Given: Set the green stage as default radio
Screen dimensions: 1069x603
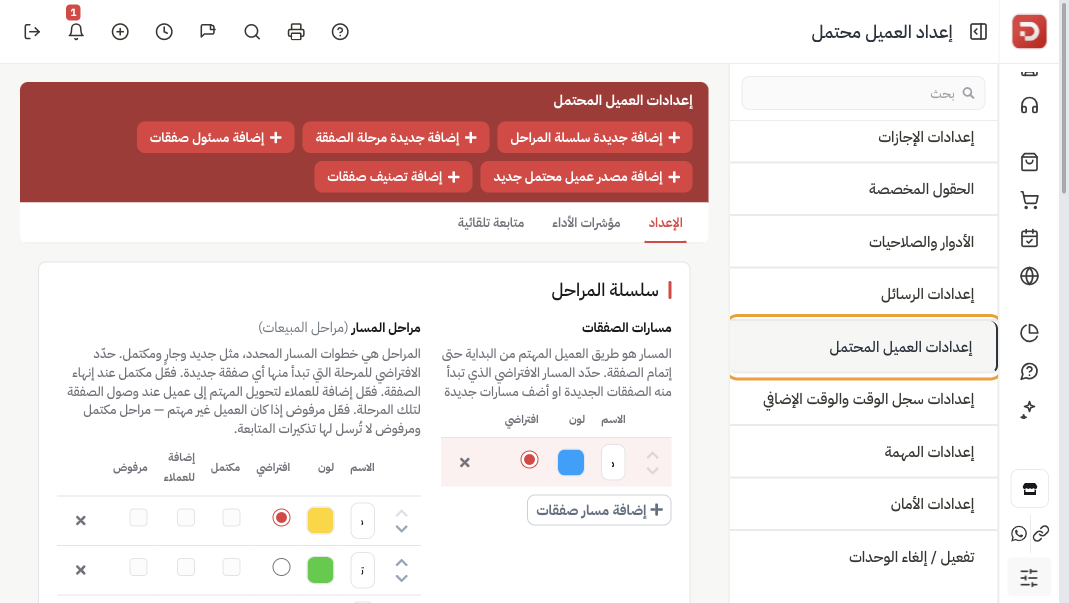Looking at the screenshot, I should click(281, 568).
